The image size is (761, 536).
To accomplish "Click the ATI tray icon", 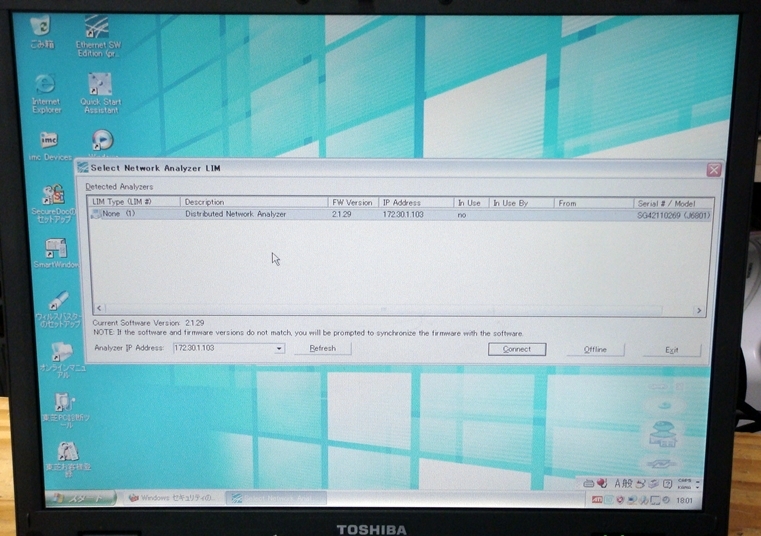I will coord(597,500).
